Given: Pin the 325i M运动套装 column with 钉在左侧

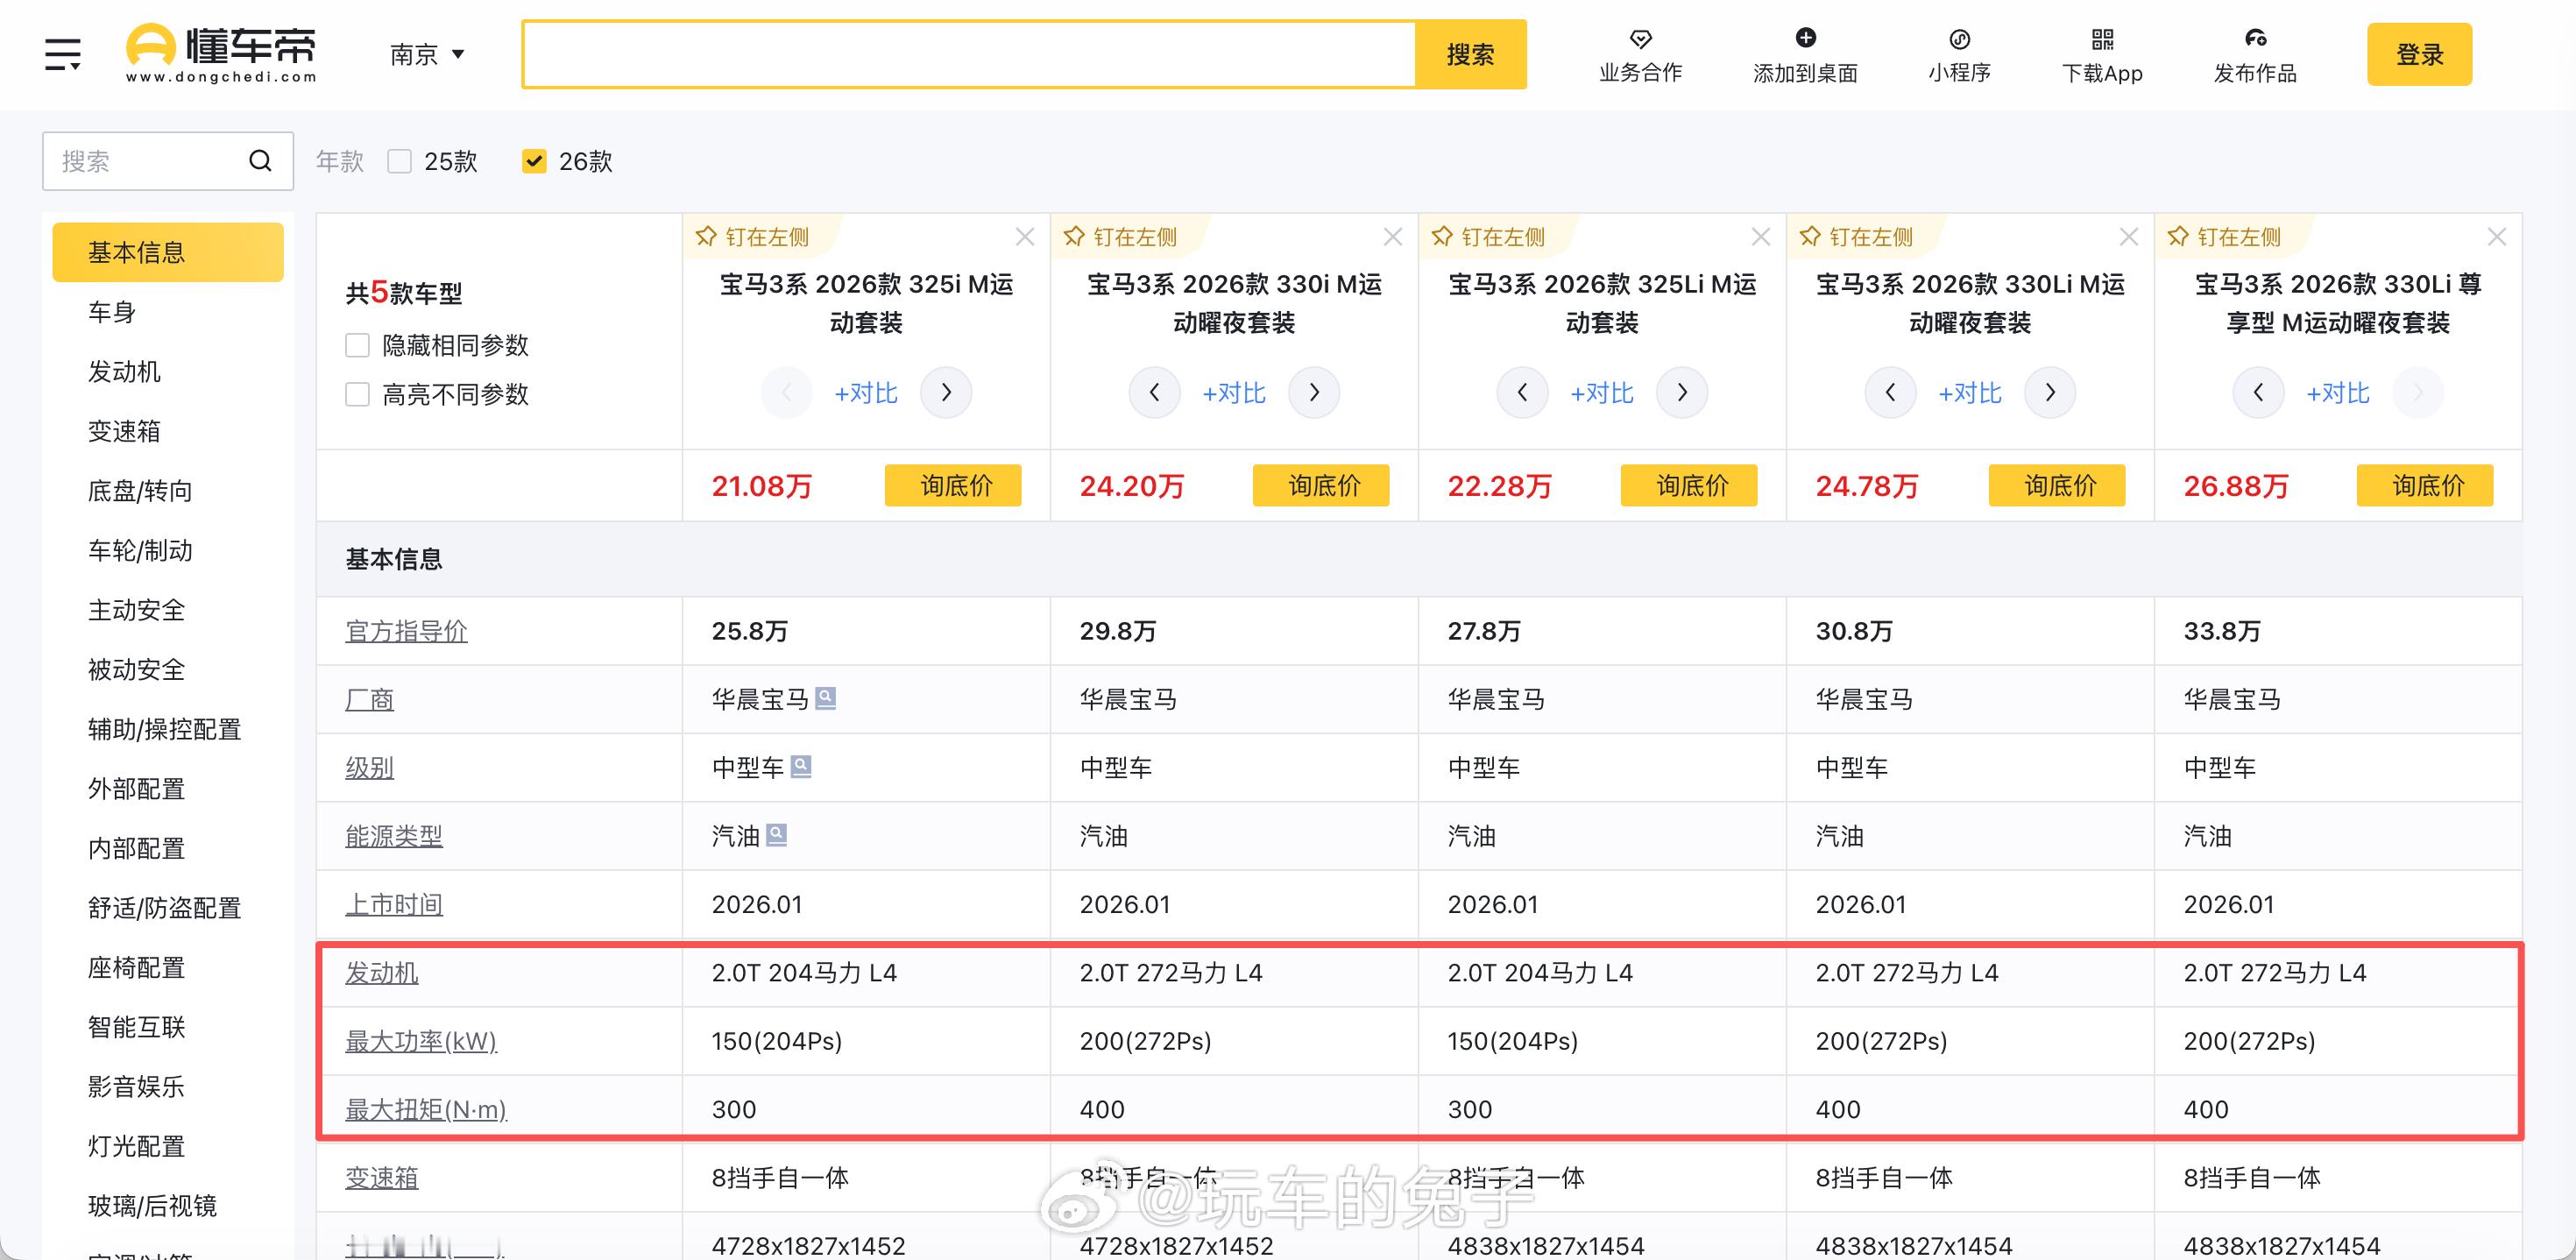Looking at the screenshot, I should 757,237.
